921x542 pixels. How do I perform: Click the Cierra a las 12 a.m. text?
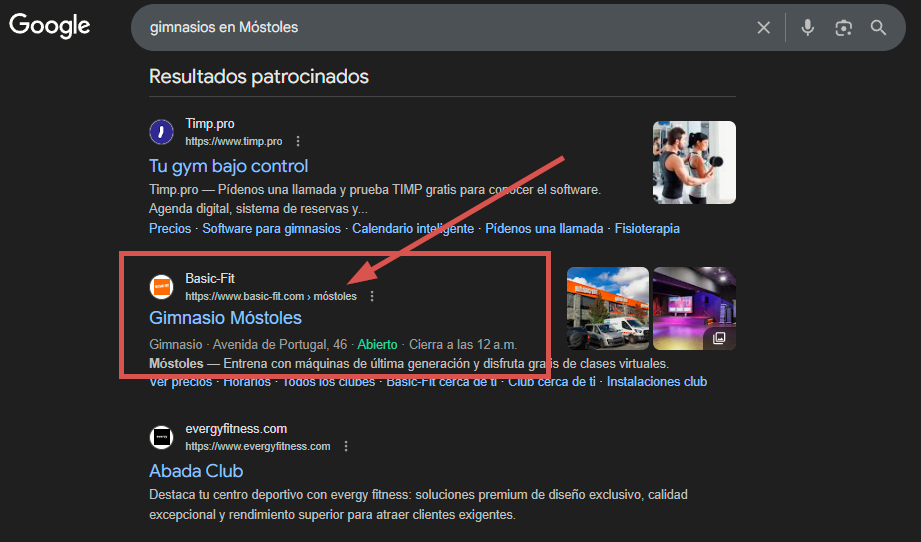463,345
